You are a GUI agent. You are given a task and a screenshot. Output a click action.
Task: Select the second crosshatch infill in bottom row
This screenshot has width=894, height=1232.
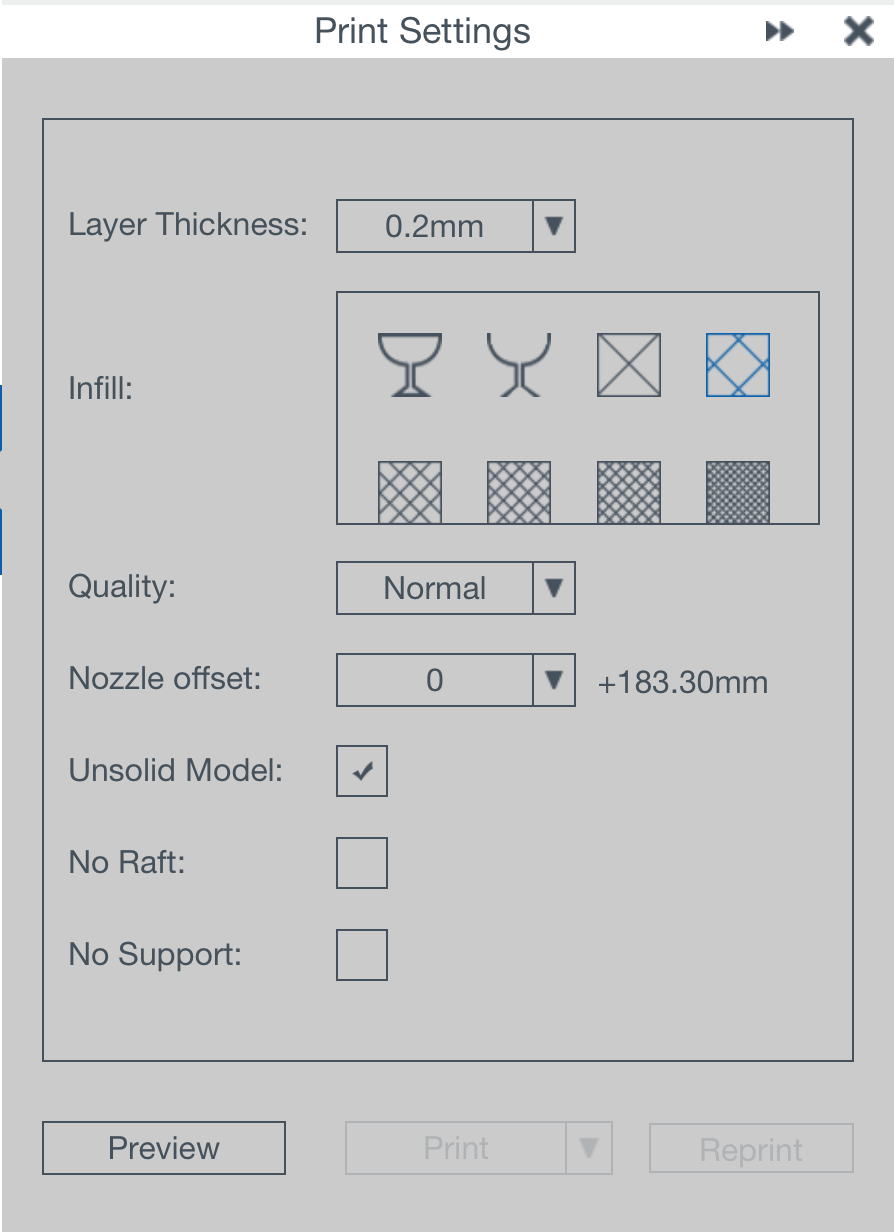[x=519, y=492]
